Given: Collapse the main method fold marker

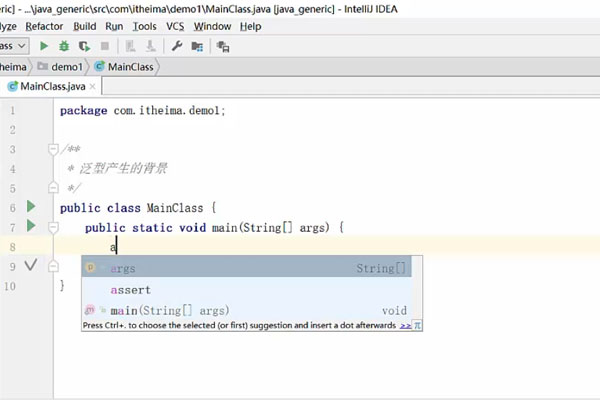Looking at the screenshot, I should [x=53, y=227].
